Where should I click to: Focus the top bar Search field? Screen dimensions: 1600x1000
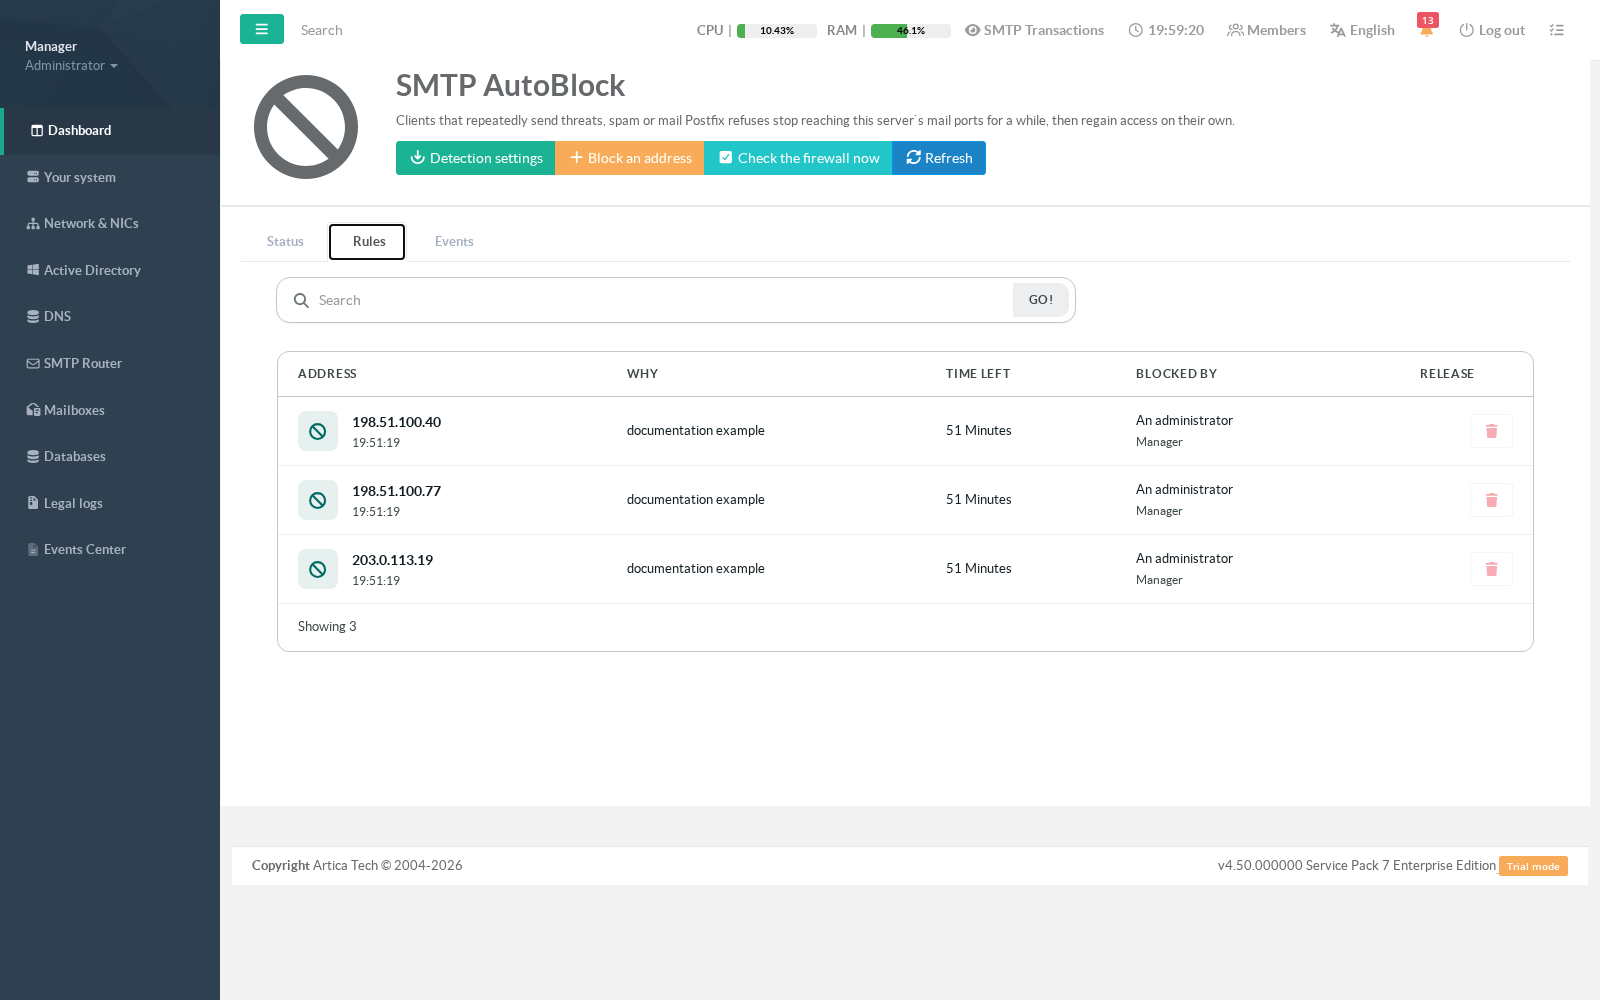tap(400, 30)
